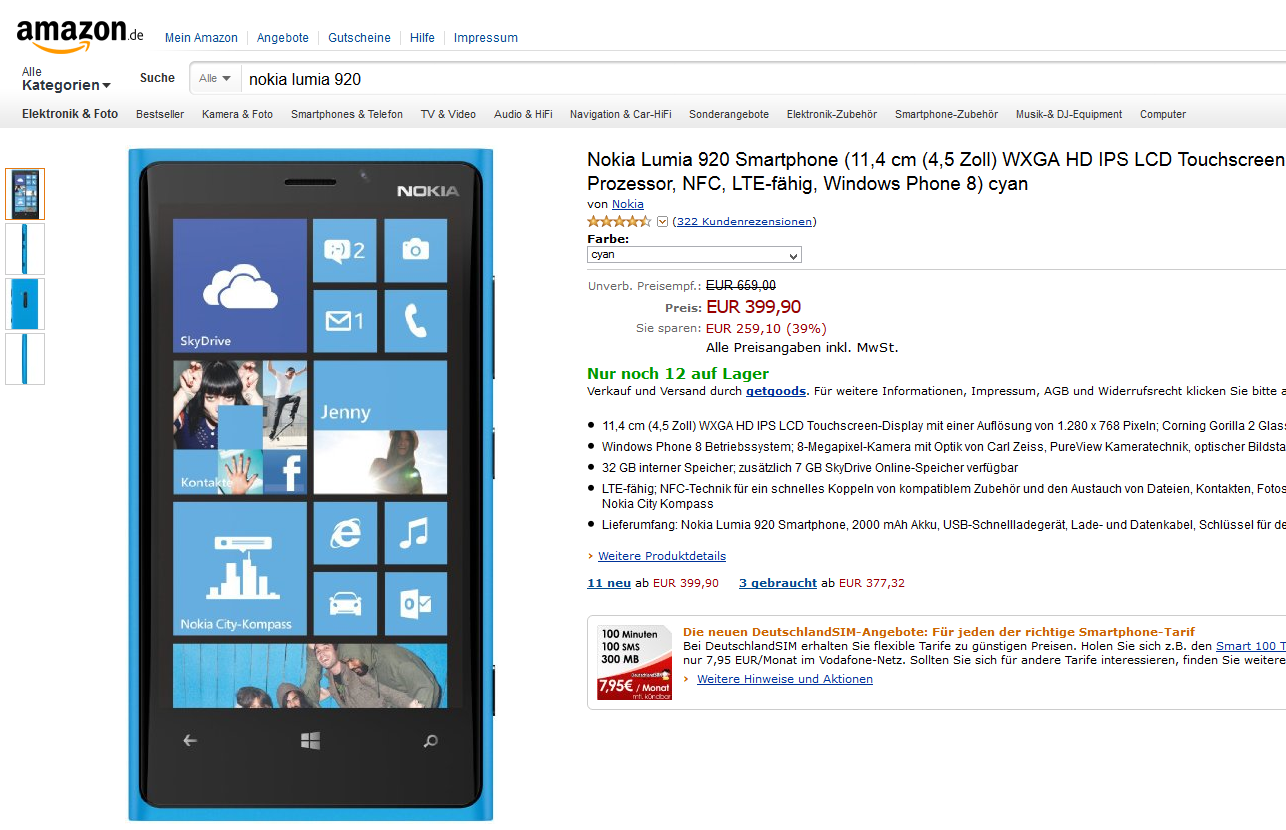The height and width of the screenshot is (830, 1286).
Task: Go to the Amazon.de home logo
Action: pos(80,35)
